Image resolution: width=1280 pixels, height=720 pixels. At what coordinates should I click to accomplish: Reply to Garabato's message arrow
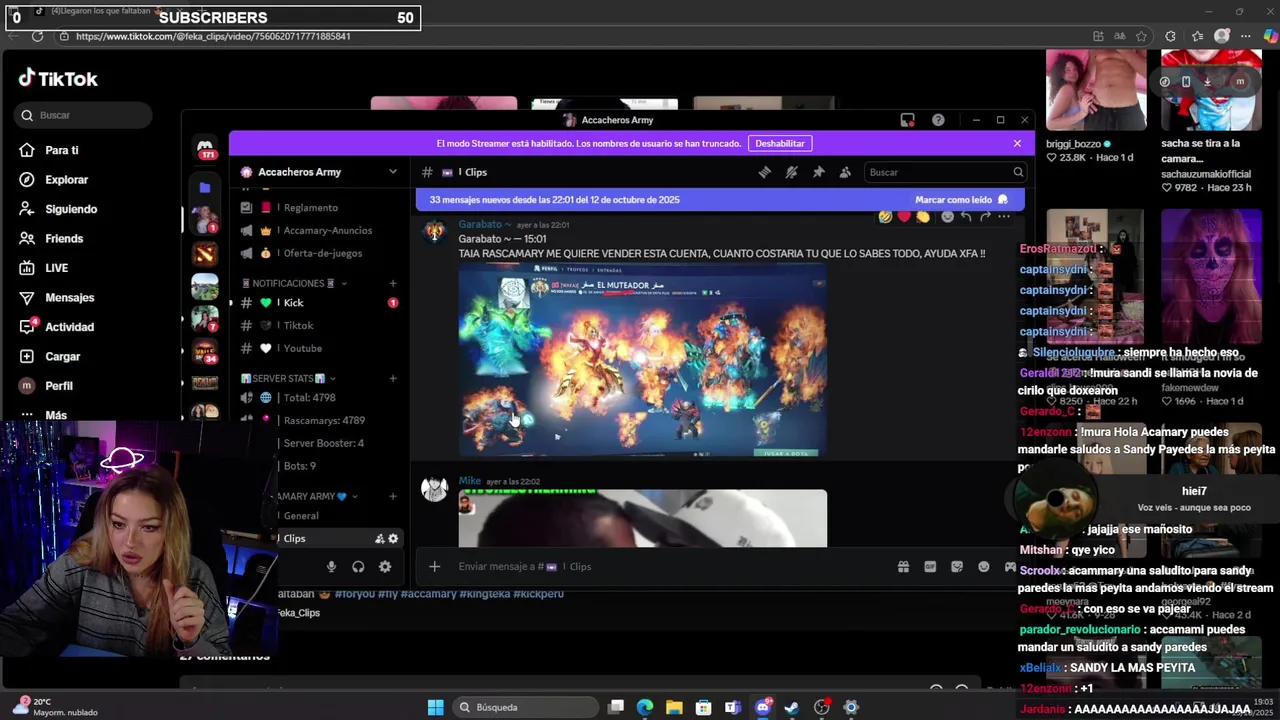click(x=966, y=216)
